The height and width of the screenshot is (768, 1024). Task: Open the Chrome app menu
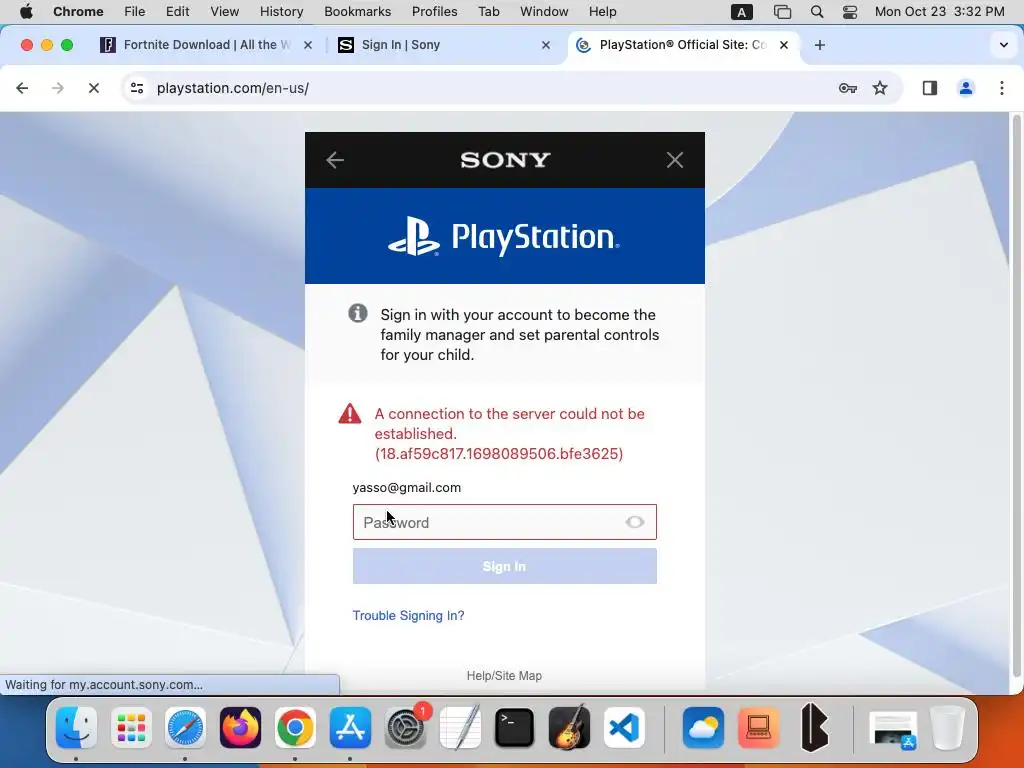[x=78, y=12]
